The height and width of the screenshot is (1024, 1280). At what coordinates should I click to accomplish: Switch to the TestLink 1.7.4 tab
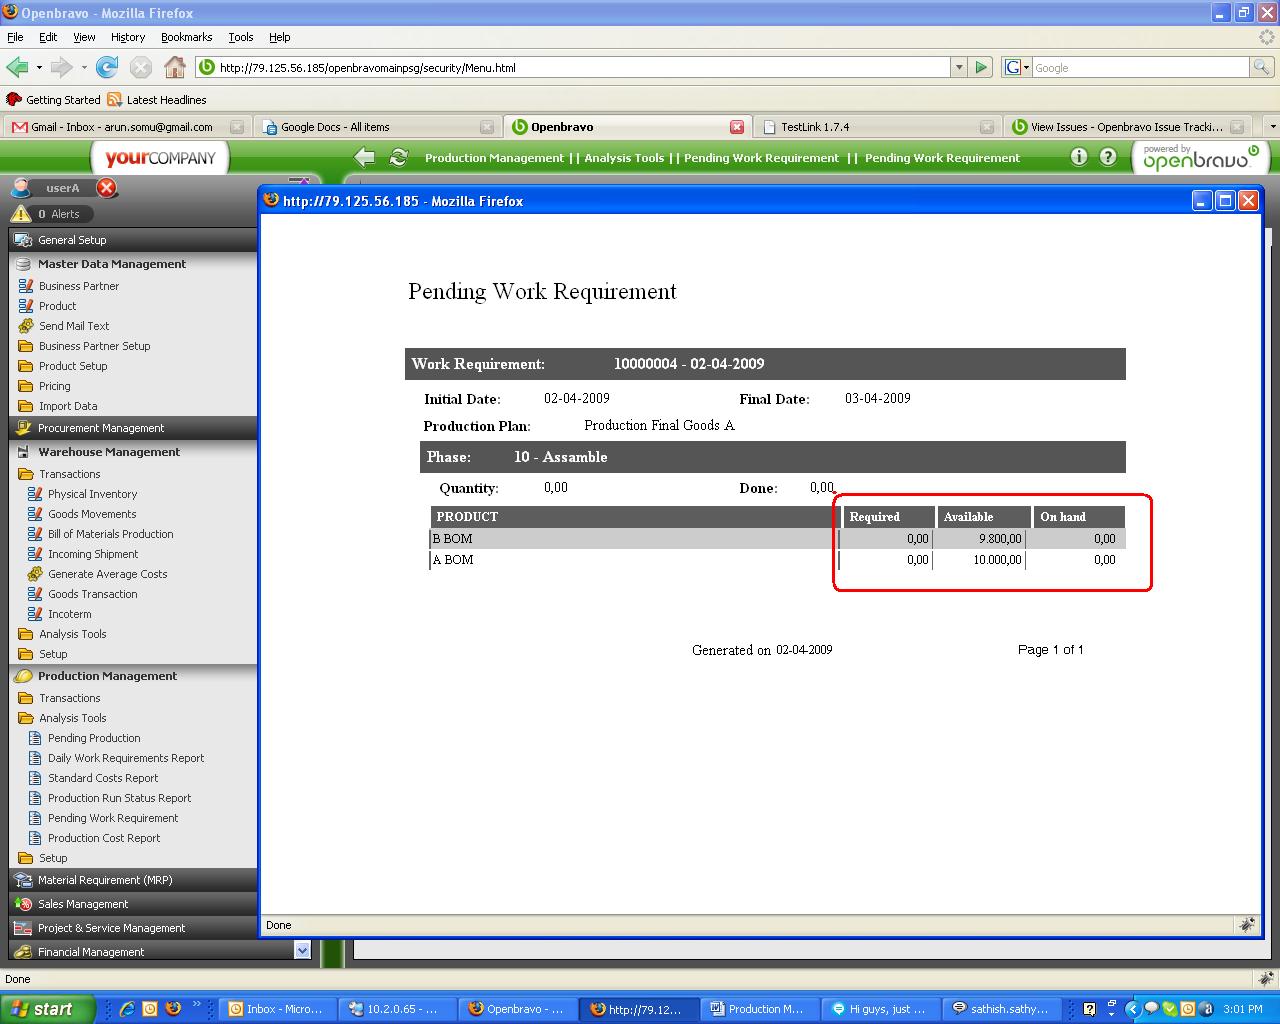click(815, 127)
